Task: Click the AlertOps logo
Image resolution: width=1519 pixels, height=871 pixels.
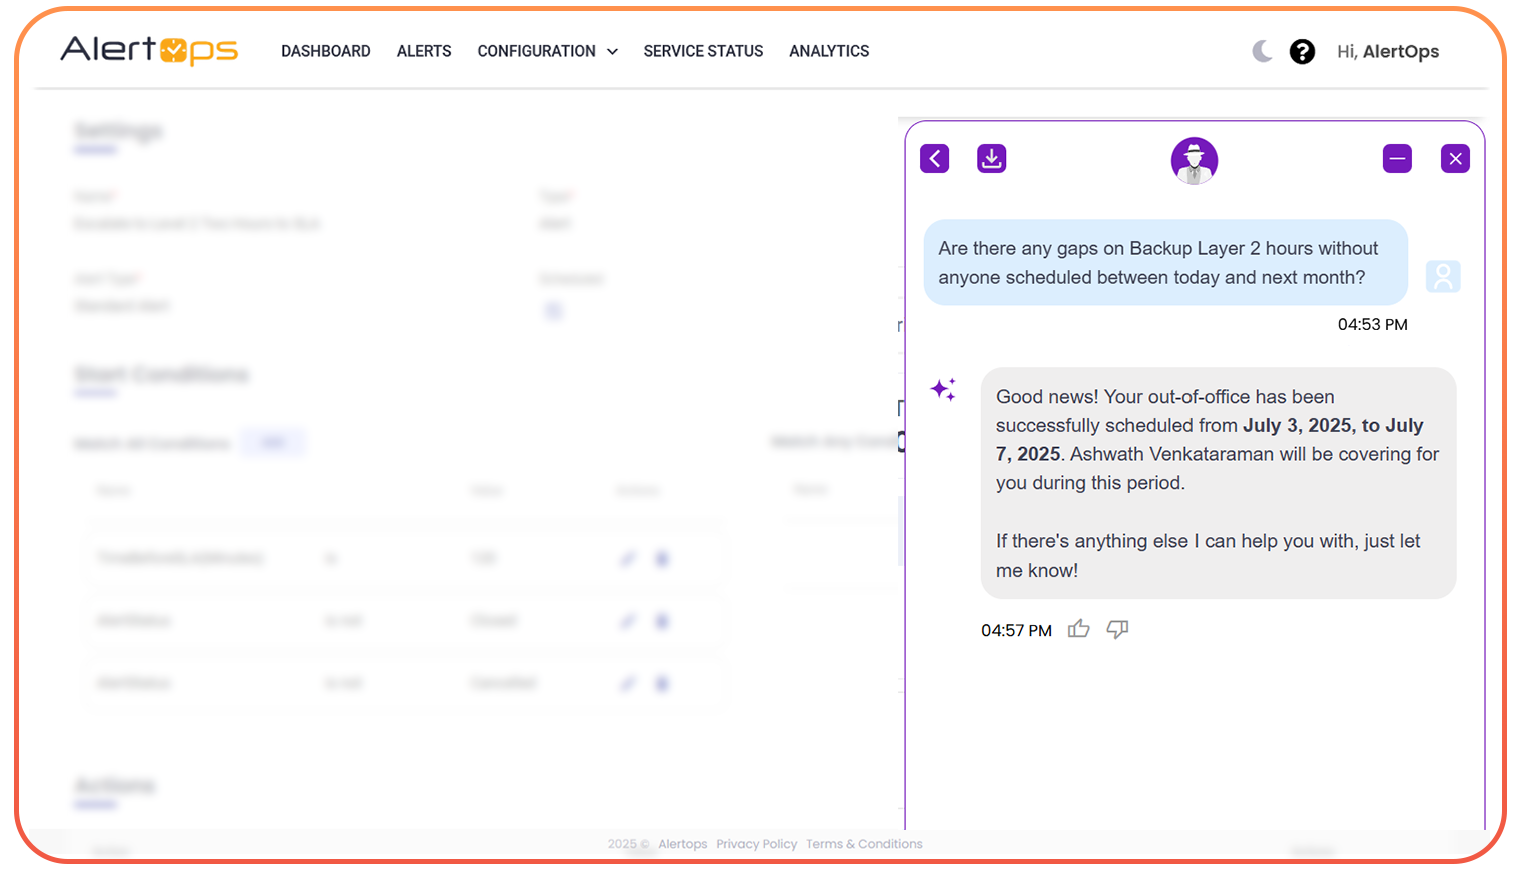Action: coord(149,50)
